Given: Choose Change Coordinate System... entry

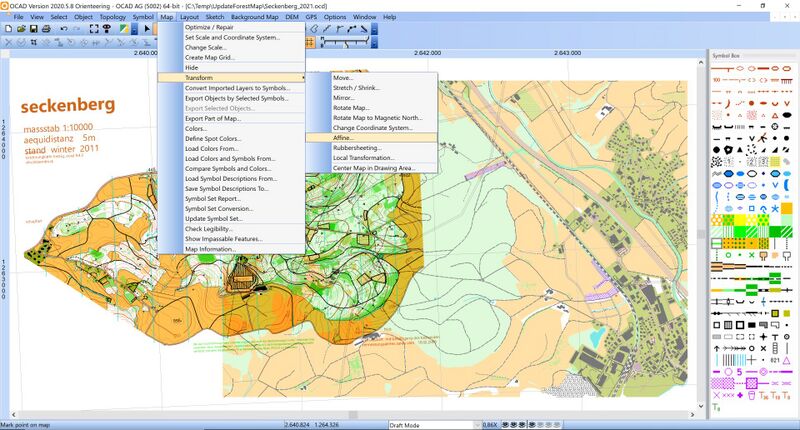Looking at the screenshot, I should 371,128.
